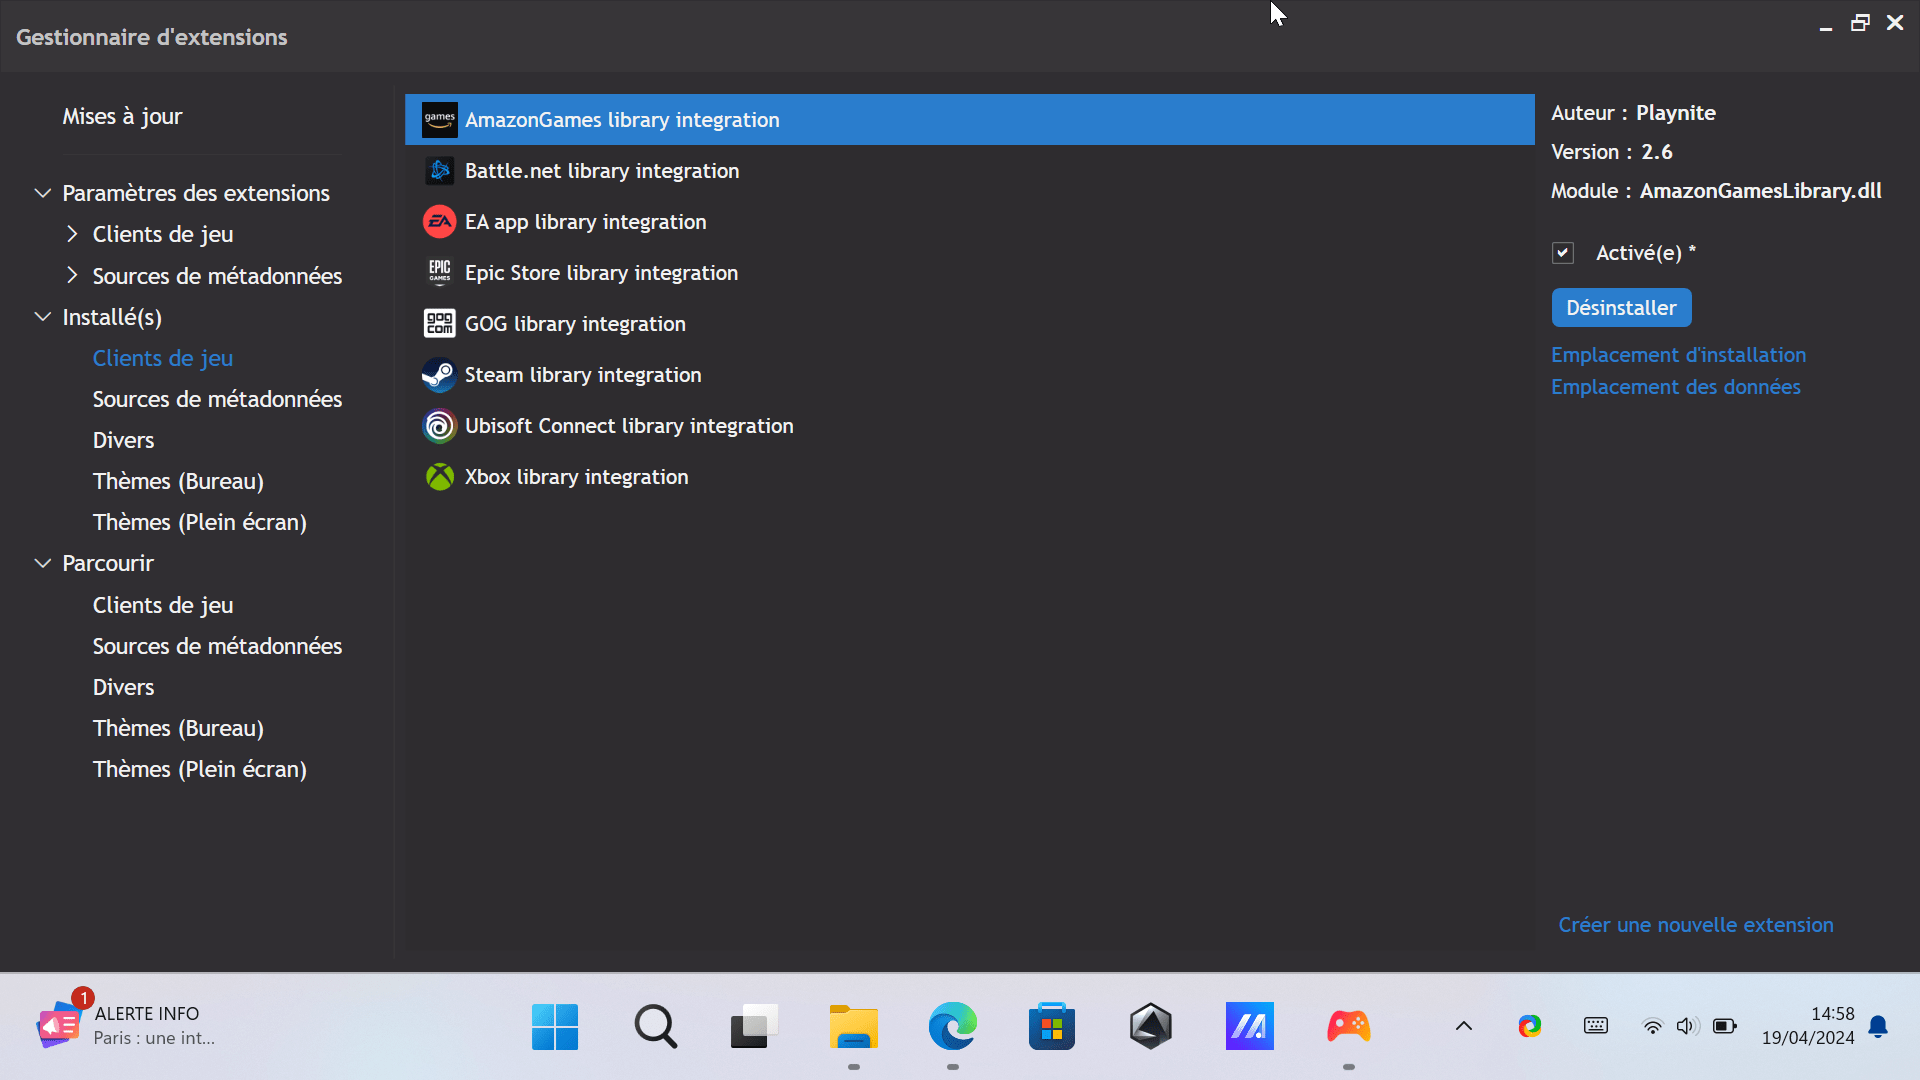Browse Clients de jeu under Parcourir
The height and width of the screenshot is (1080, 1920).
pyautogui.click(x=163, y=605)
